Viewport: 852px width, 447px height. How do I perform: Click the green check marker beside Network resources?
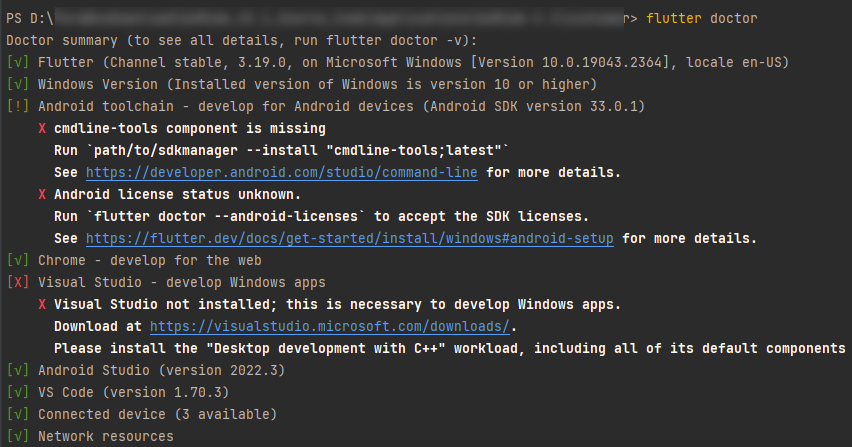tap(18, 436)
